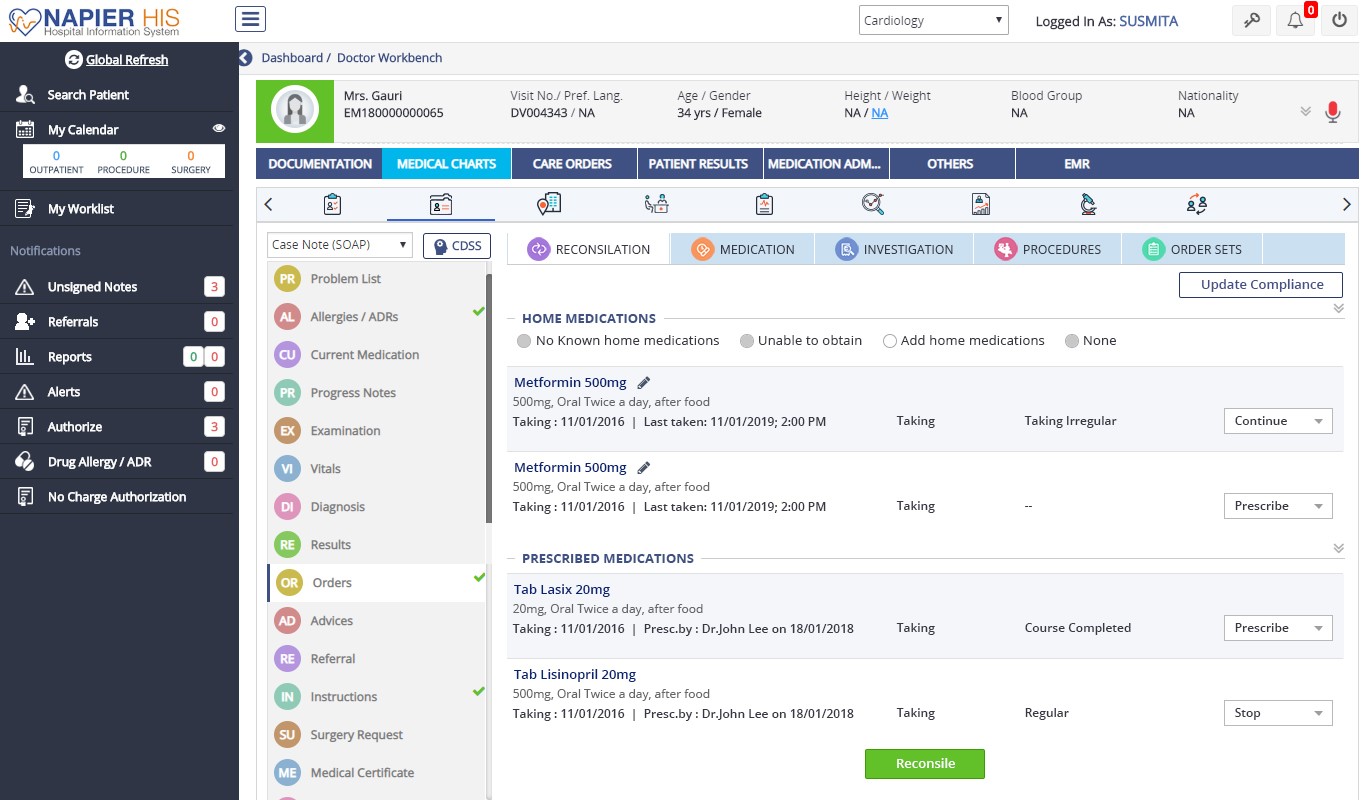Switch to the MEDICATION tab
Viewport: 1366px width, 800px height.
point(742,249)
